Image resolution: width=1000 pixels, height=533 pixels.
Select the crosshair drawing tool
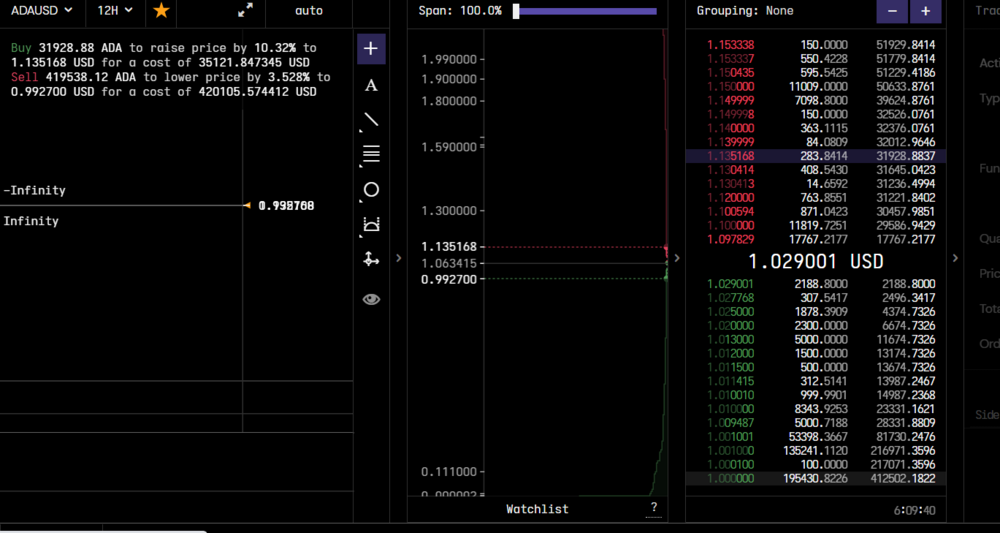tap(371, 49)
